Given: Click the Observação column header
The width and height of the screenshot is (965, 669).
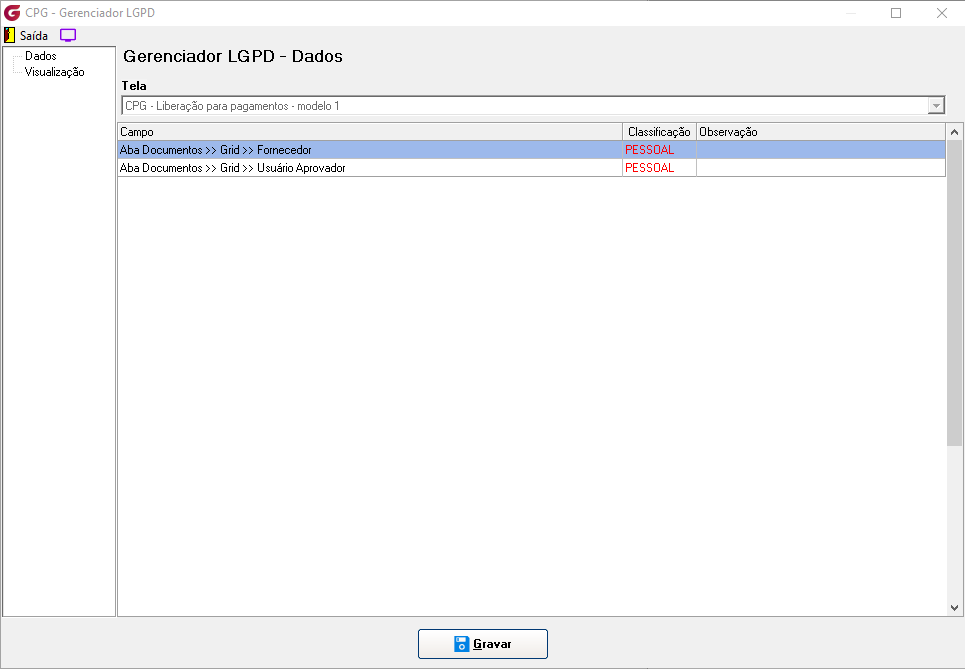Looking at the screenshot, I should click(x=820, y=132).
